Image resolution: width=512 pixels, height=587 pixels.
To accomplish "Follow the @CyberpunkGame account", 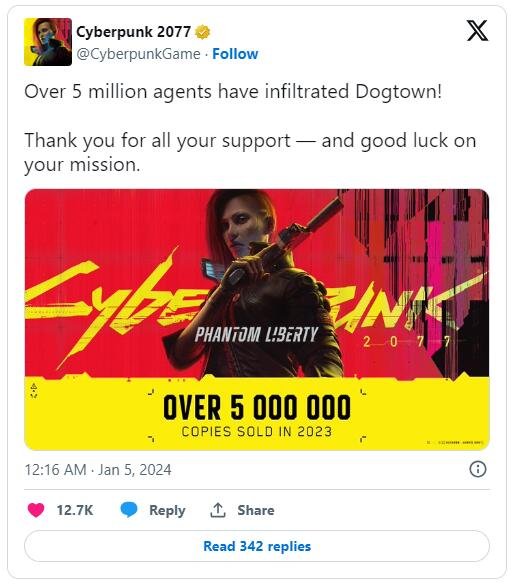I will click(x=235, y=54).
